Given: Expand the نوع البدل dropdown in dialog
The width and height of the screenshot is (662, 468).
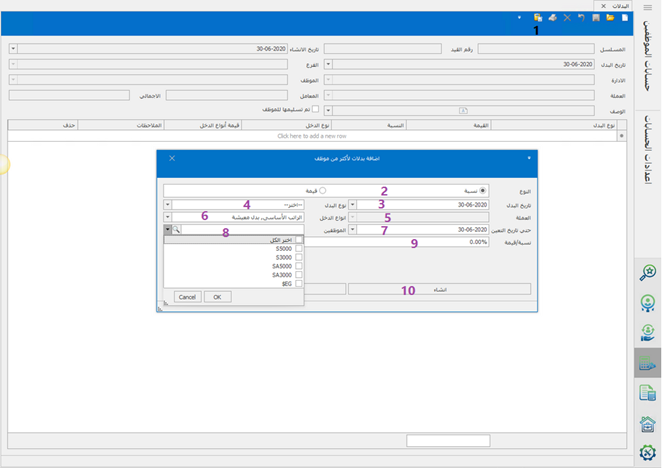Looking at the screenshot, I should pyautogui.click(x=168, y=204).
